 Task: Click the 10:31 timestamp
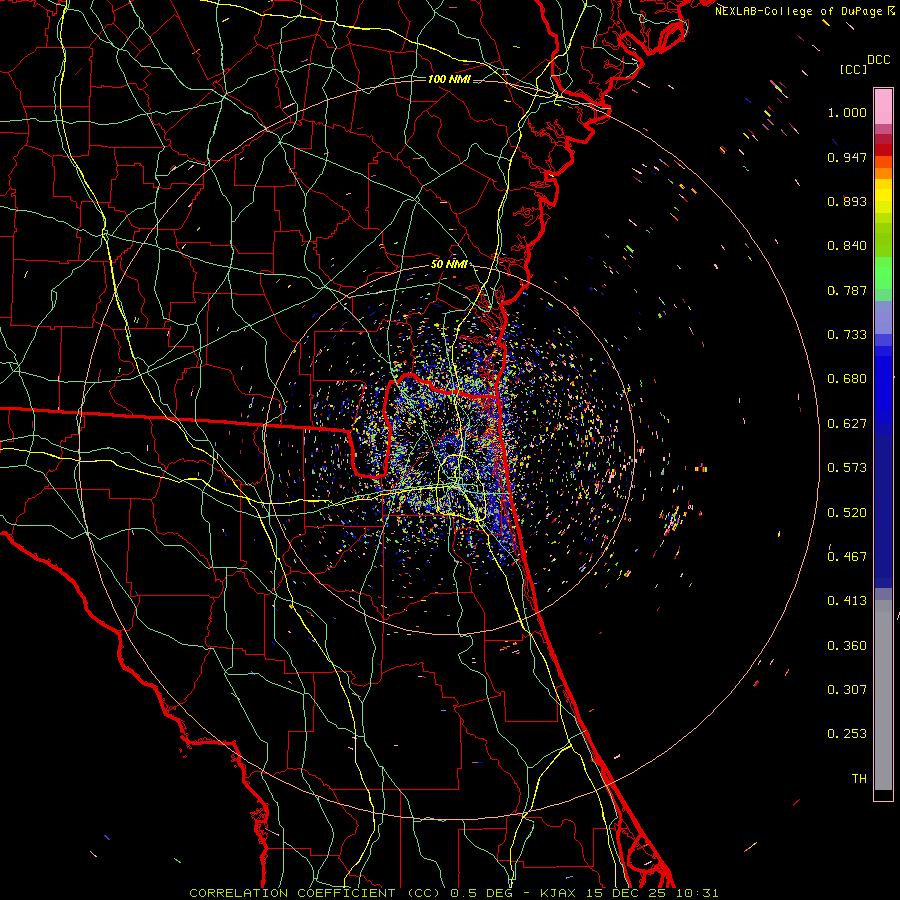point(697,893)
